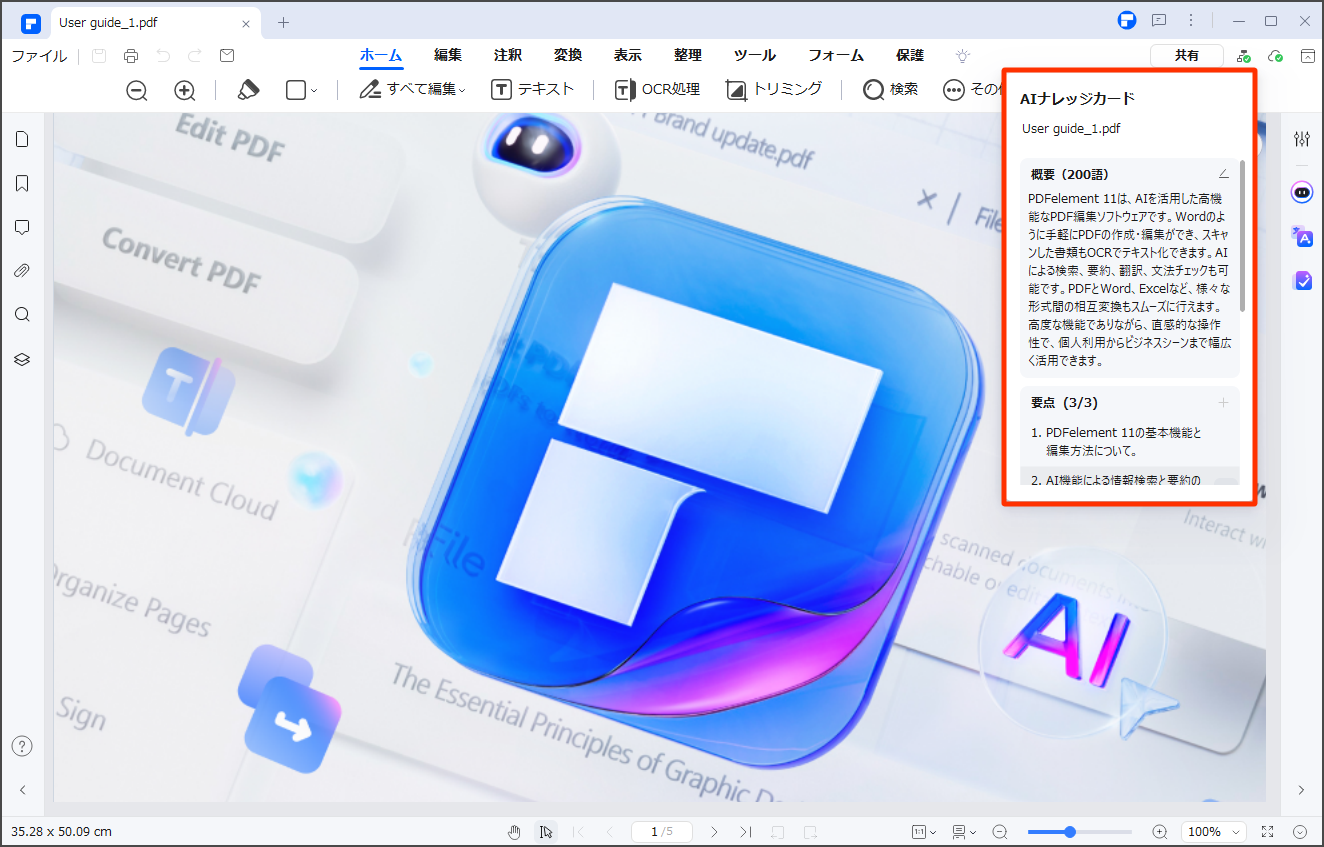Switch to the 注釈 tab
The image size is (1324, 847).
tap(508, 56)
